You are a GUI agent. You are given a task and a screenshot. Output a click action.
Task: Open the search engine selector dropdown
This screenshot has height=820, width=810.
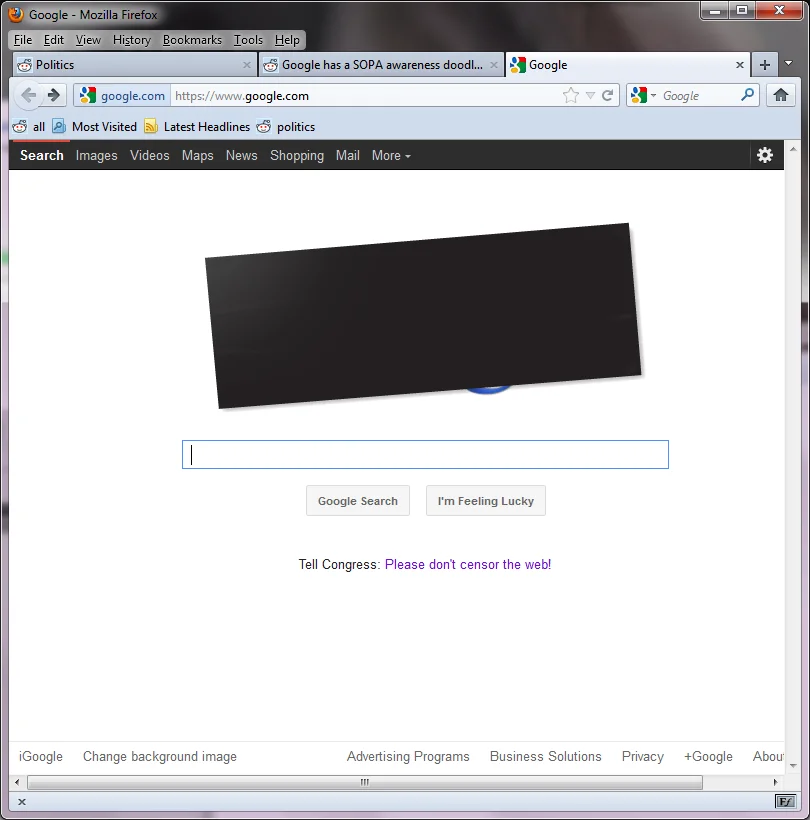tap(643, 95)
